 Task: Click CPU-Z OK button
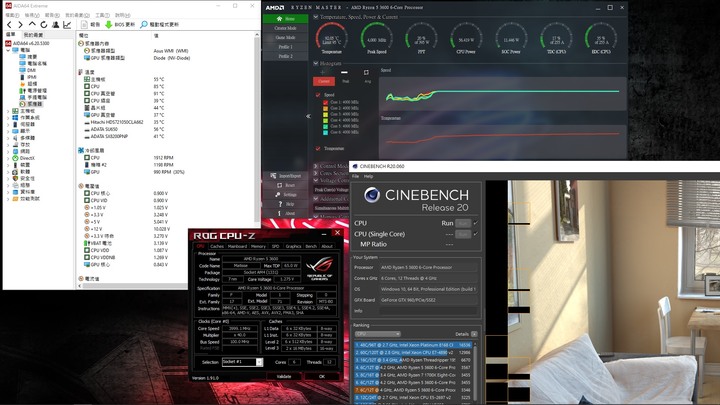[x=321, y=376]
